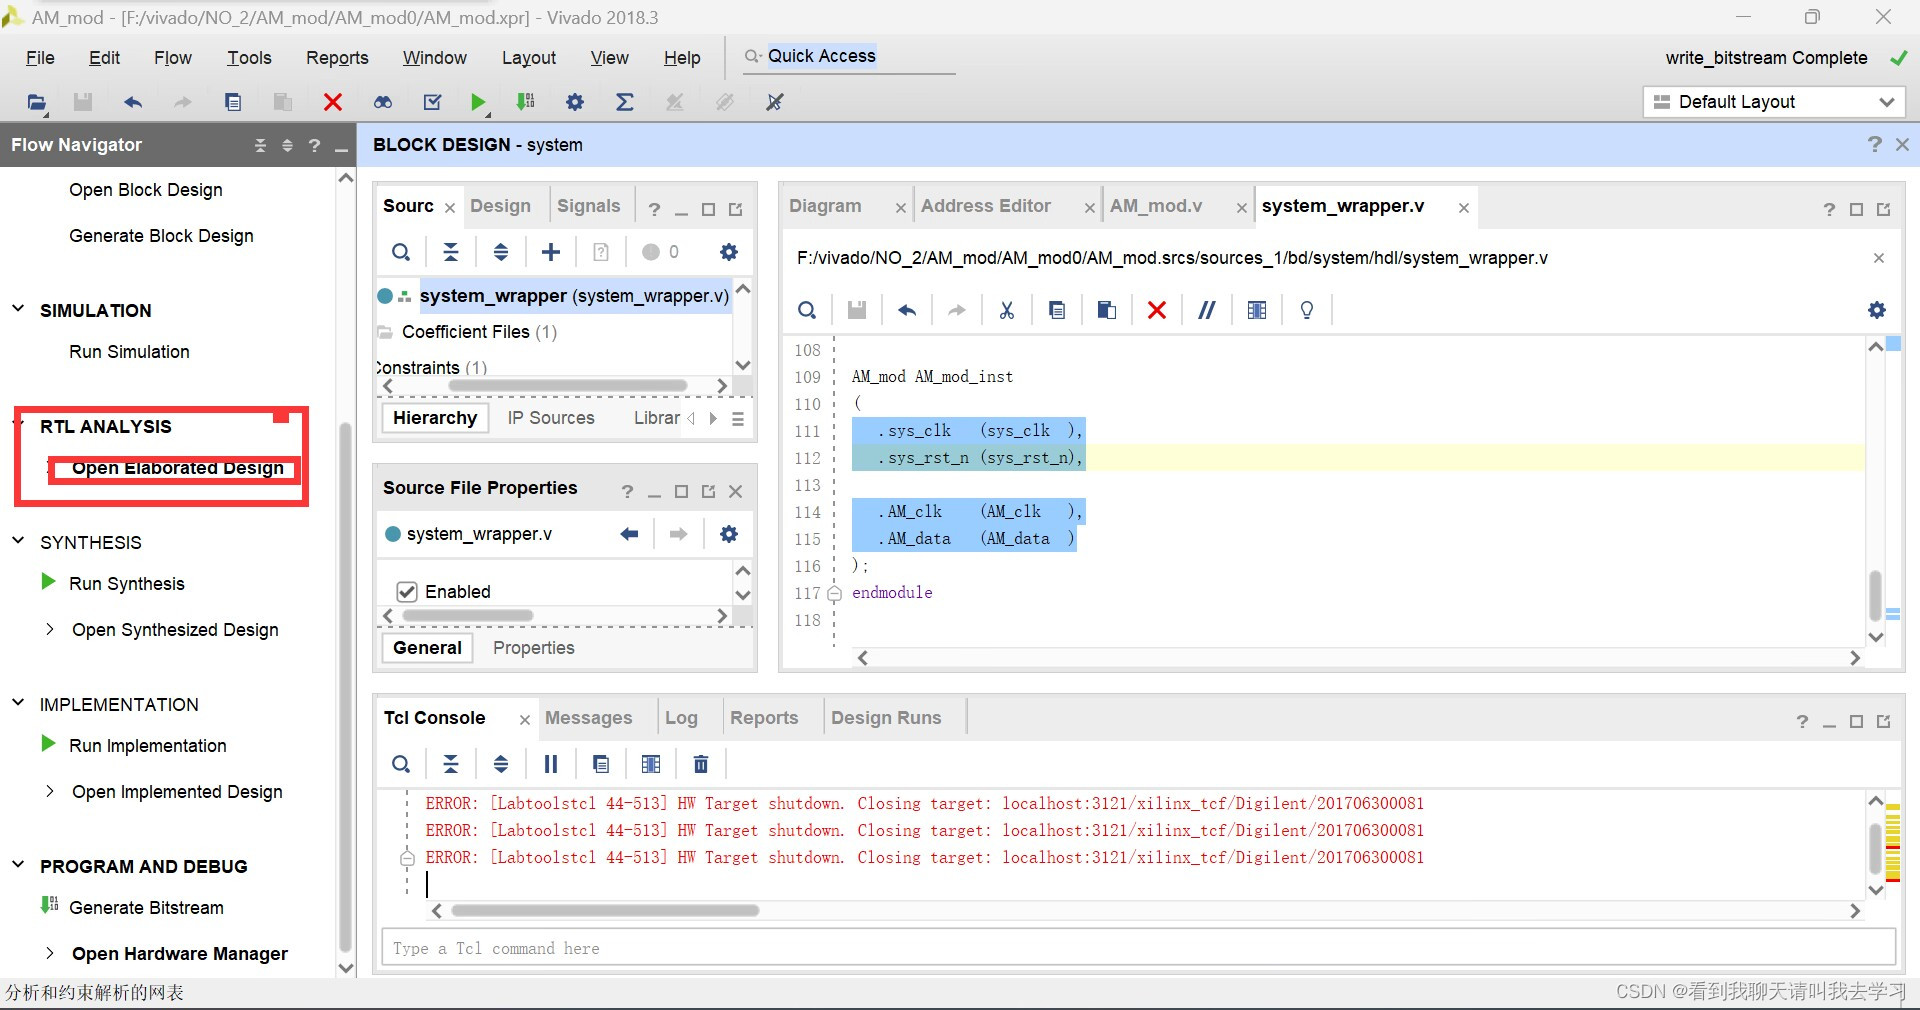Open the Default Layout dropdown
Screen dimensions: 1920x1010
click(x=1774, y=102)
